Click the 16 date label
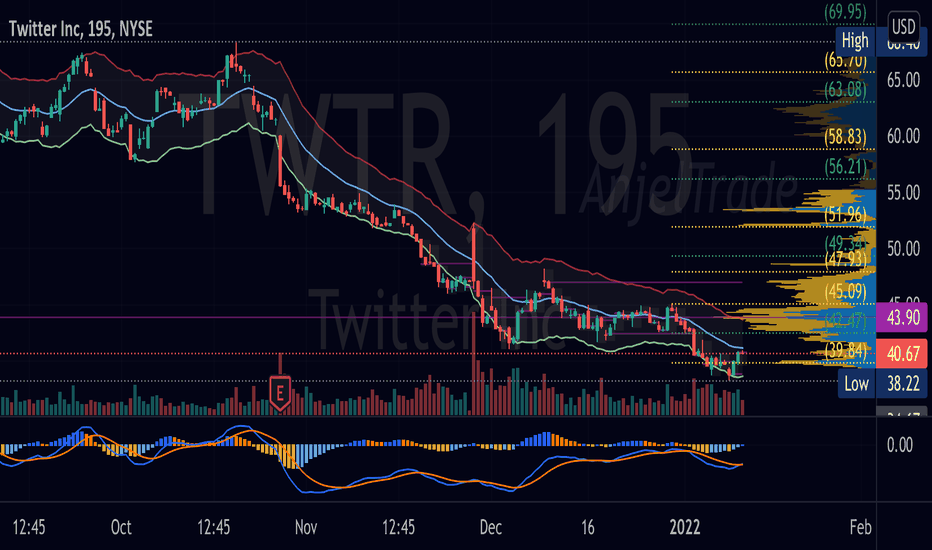Image resolution: width=932 pixels, height=550 pixels. coord(587,527)
